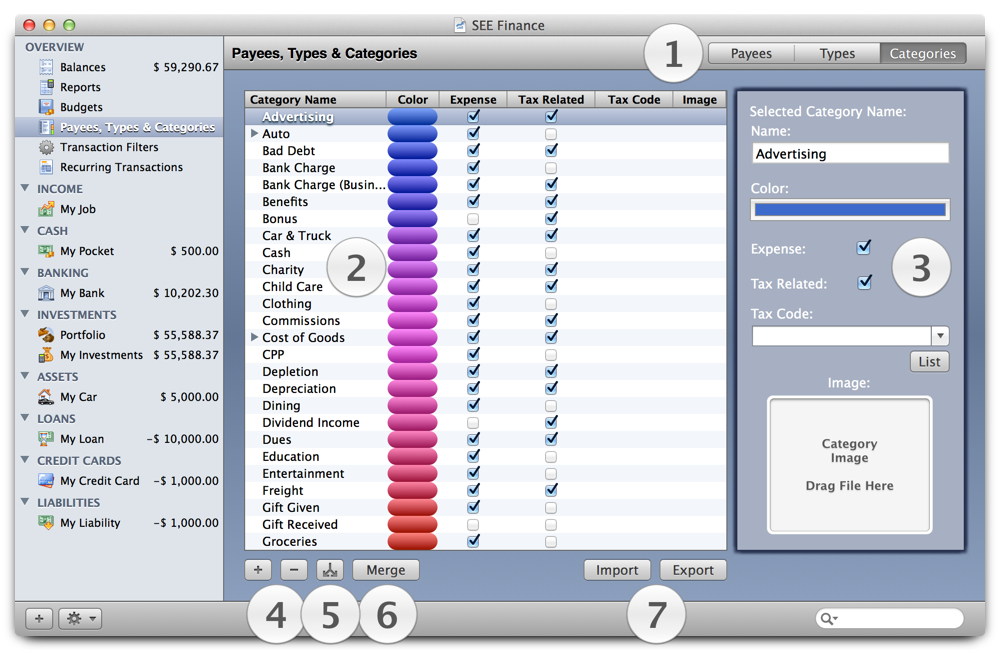Toggle the Expense checkbox for Bonus
Image resolution: width=1000 pixels, height=650 pixels.
(x=472, y=218)
